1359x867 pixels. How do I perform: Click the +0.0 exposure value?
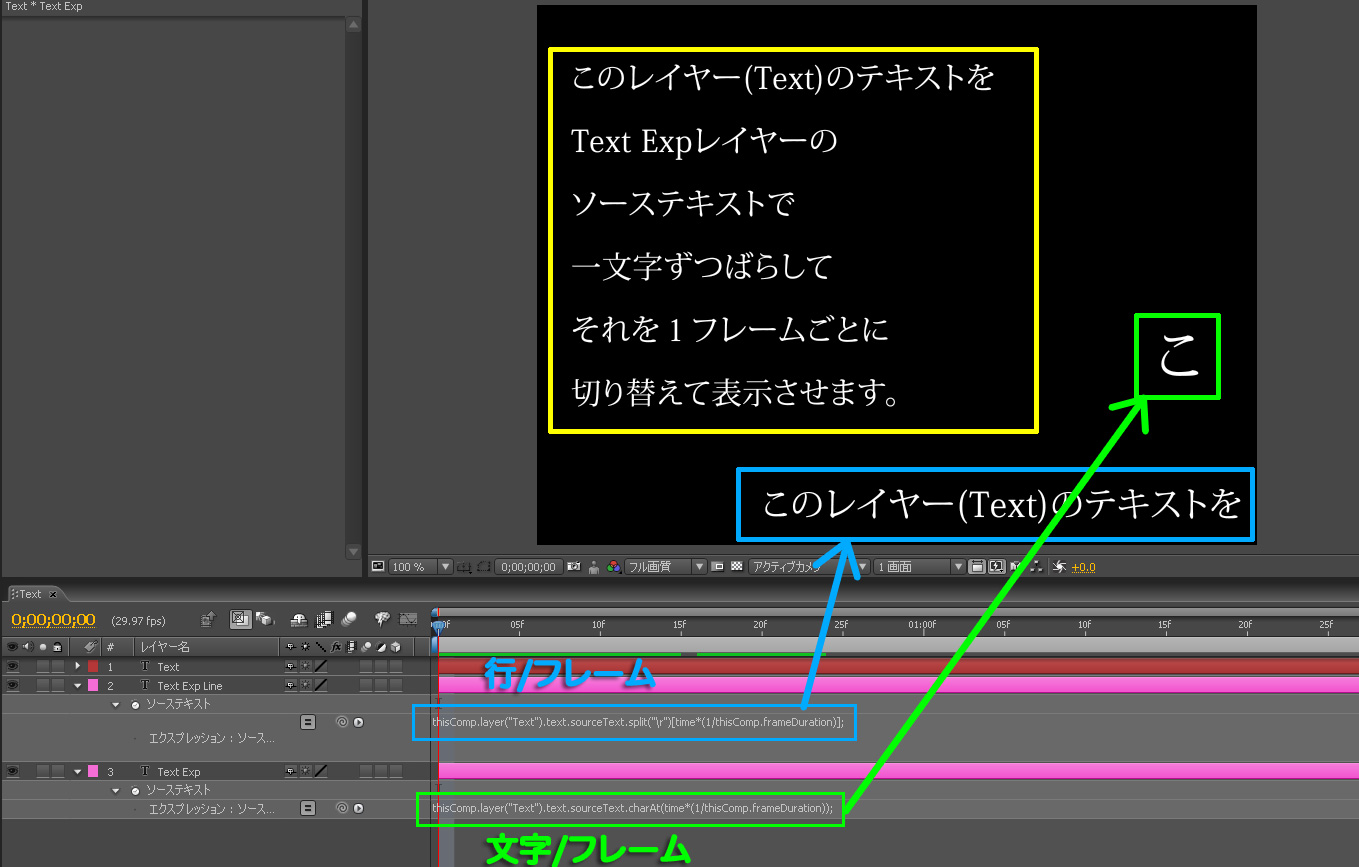[1083, 567]
